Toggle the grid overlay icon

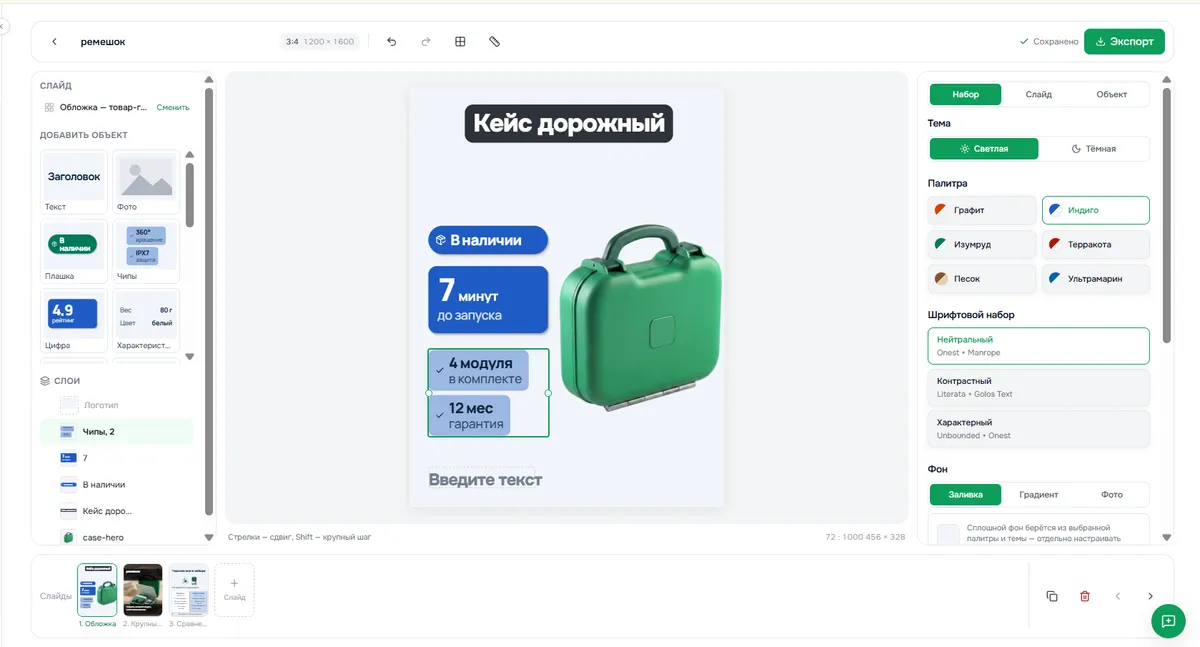pyautogui.click(x=460, y=42)
